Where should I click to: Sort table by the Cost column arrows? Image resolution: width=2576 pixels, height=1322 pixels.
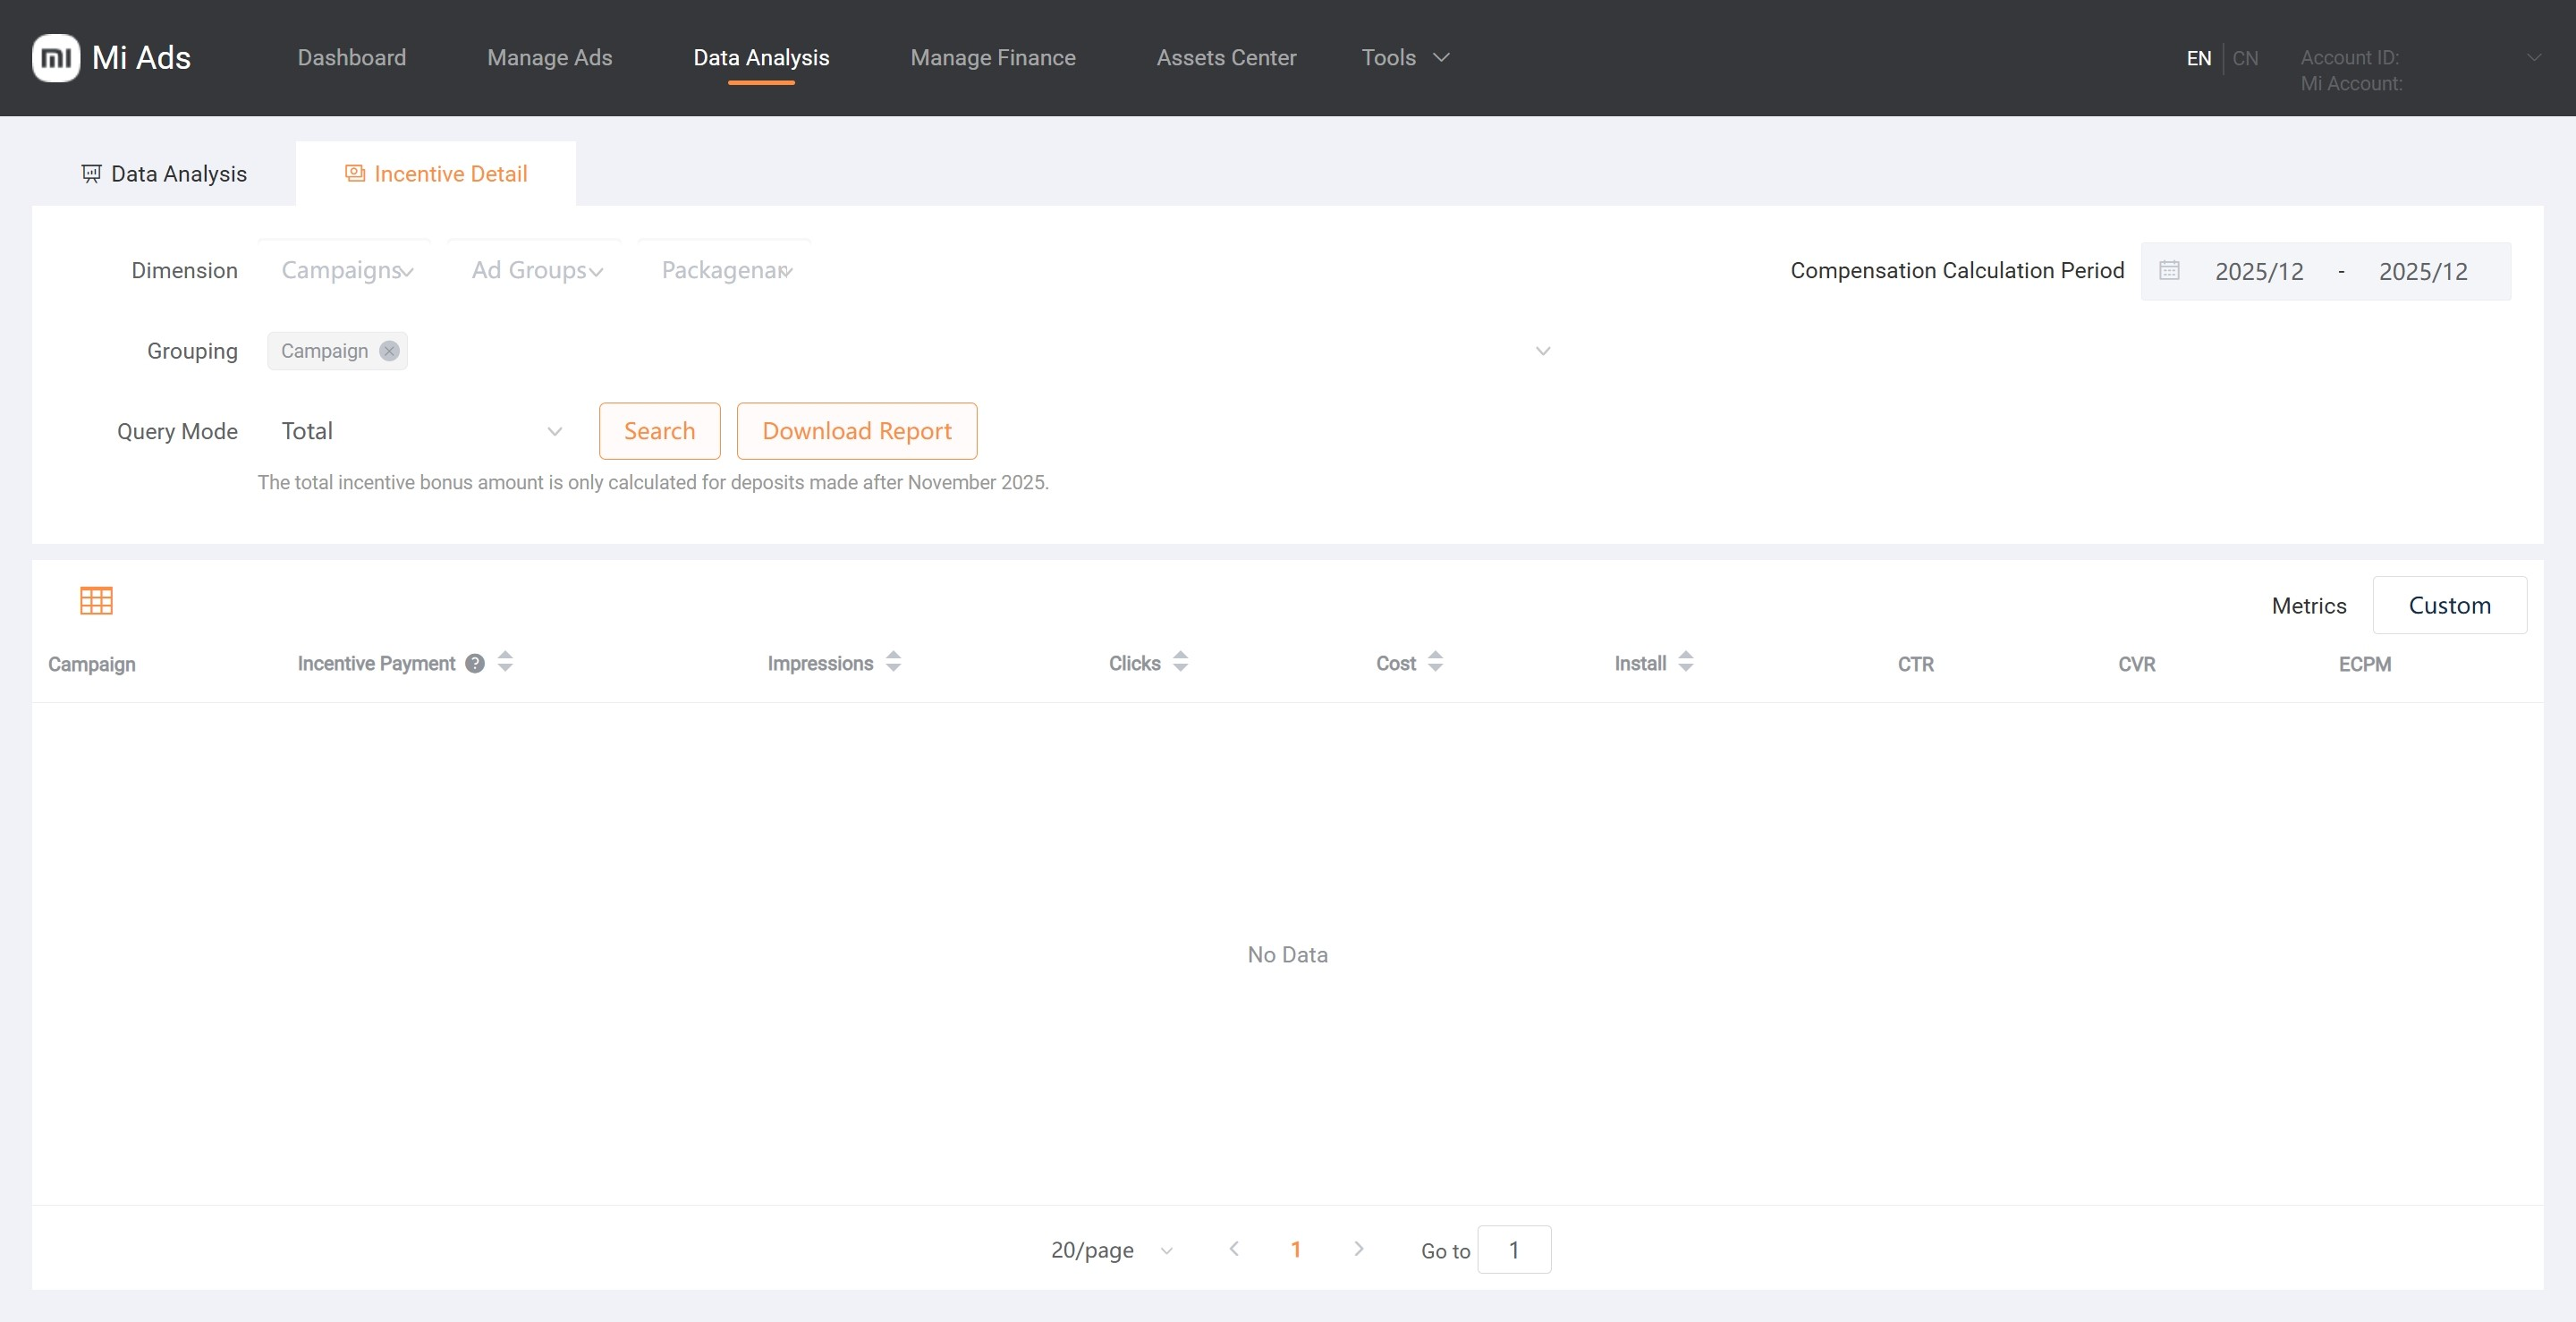(x=1435, y=662)
